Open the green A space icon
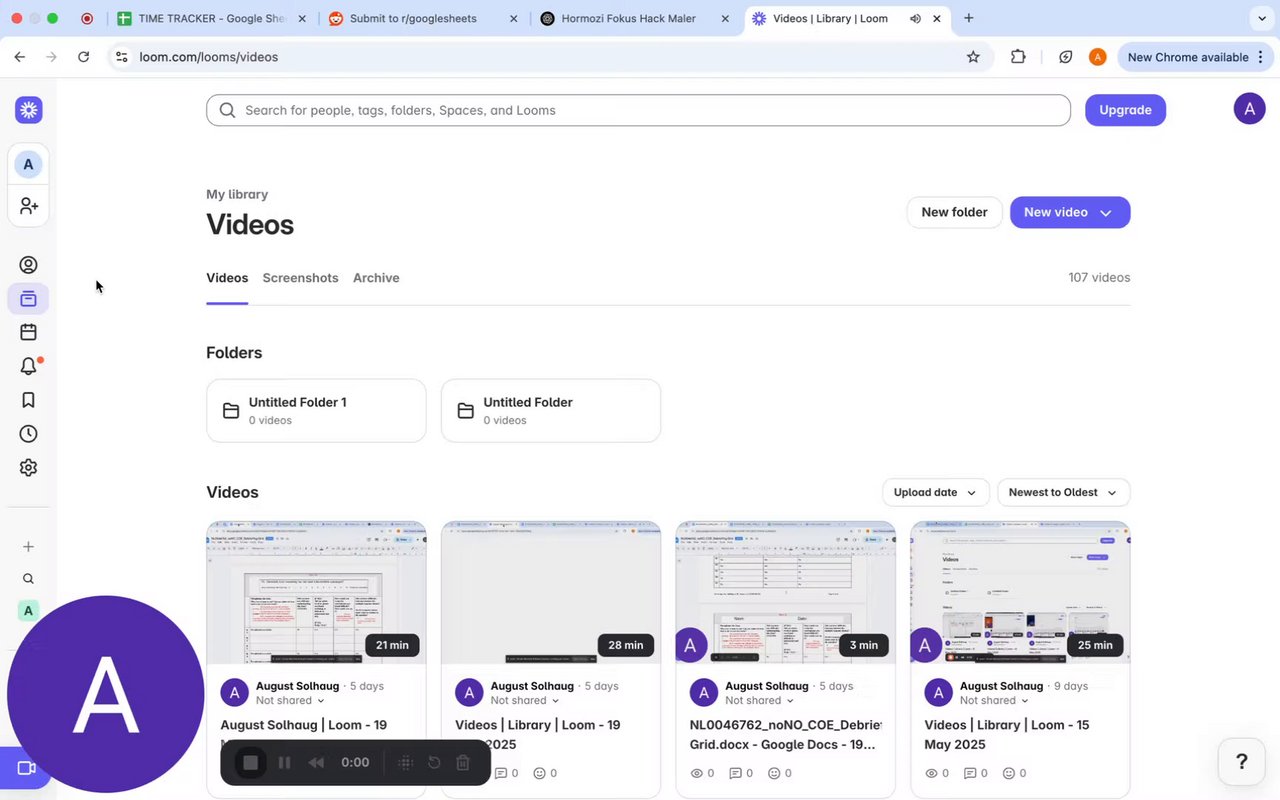The width and height of the screenshot is (1280, 800). (x=28, y=610)
